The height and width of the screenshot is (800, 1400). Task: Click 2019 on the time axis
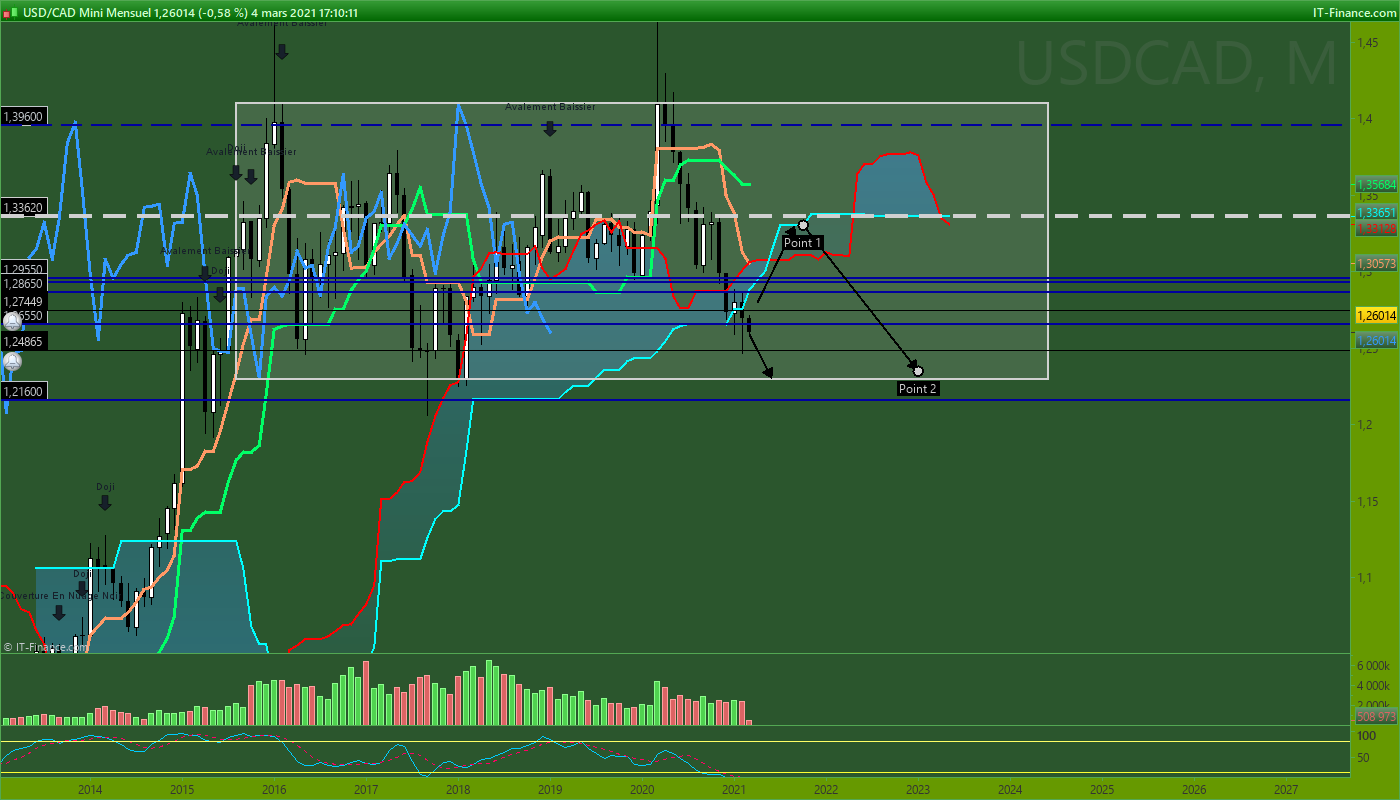[550, 790]
